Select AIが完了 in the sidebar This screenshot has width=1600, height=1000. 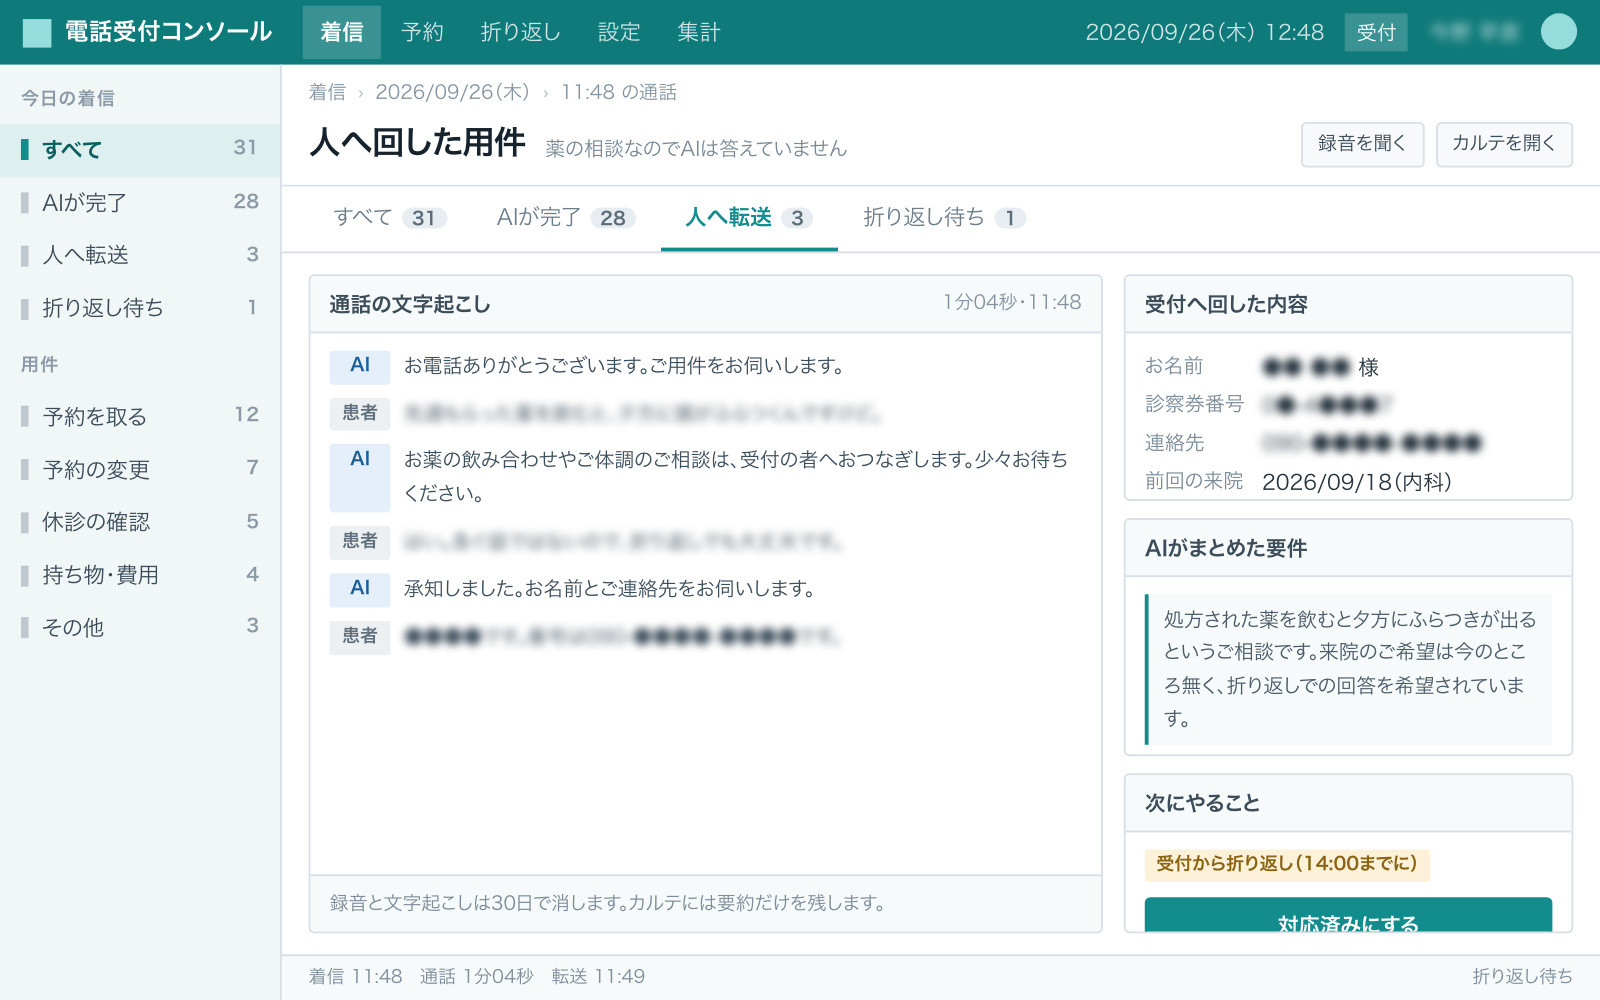point(140,202)
